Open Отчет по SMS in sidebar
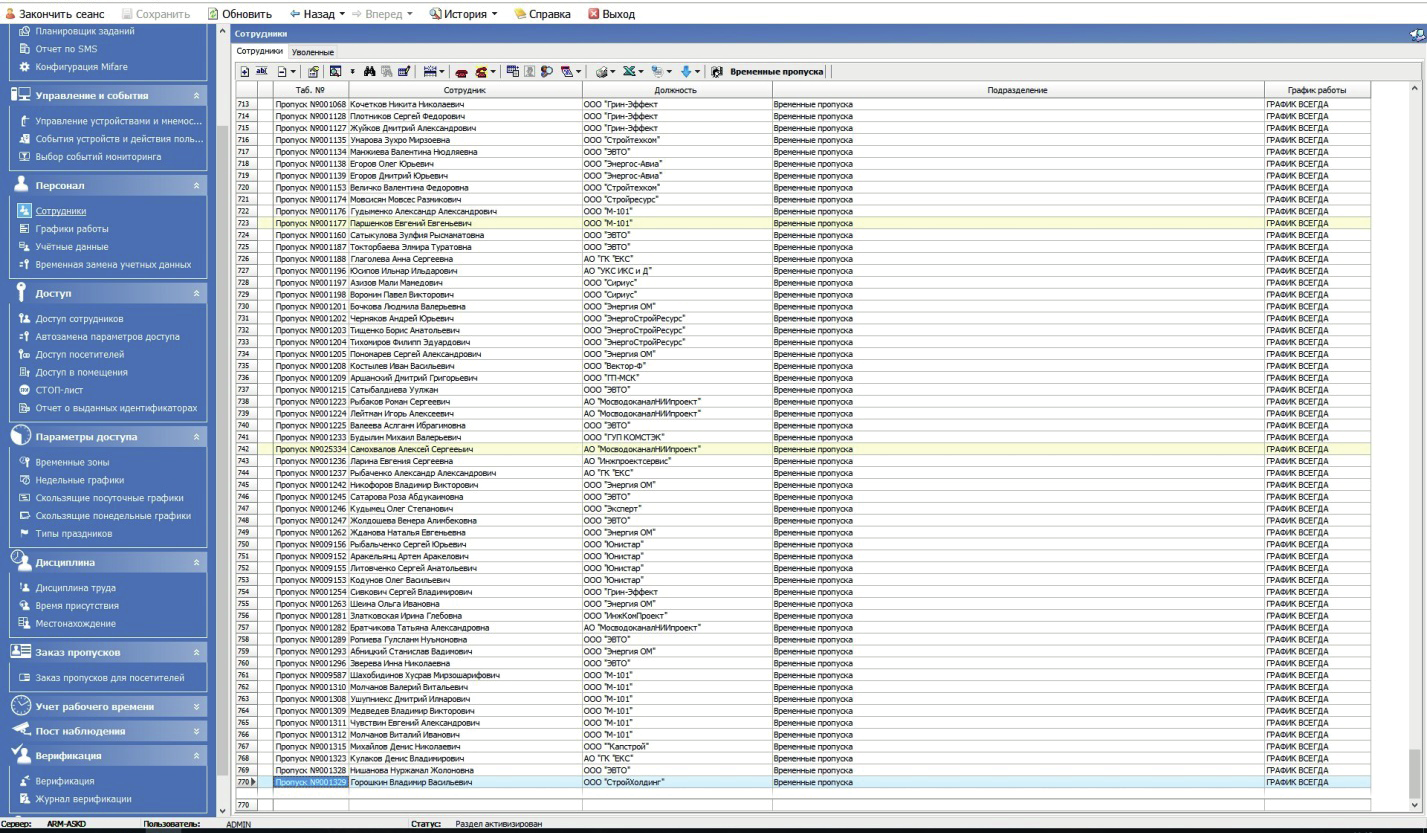 pos(66,49)
